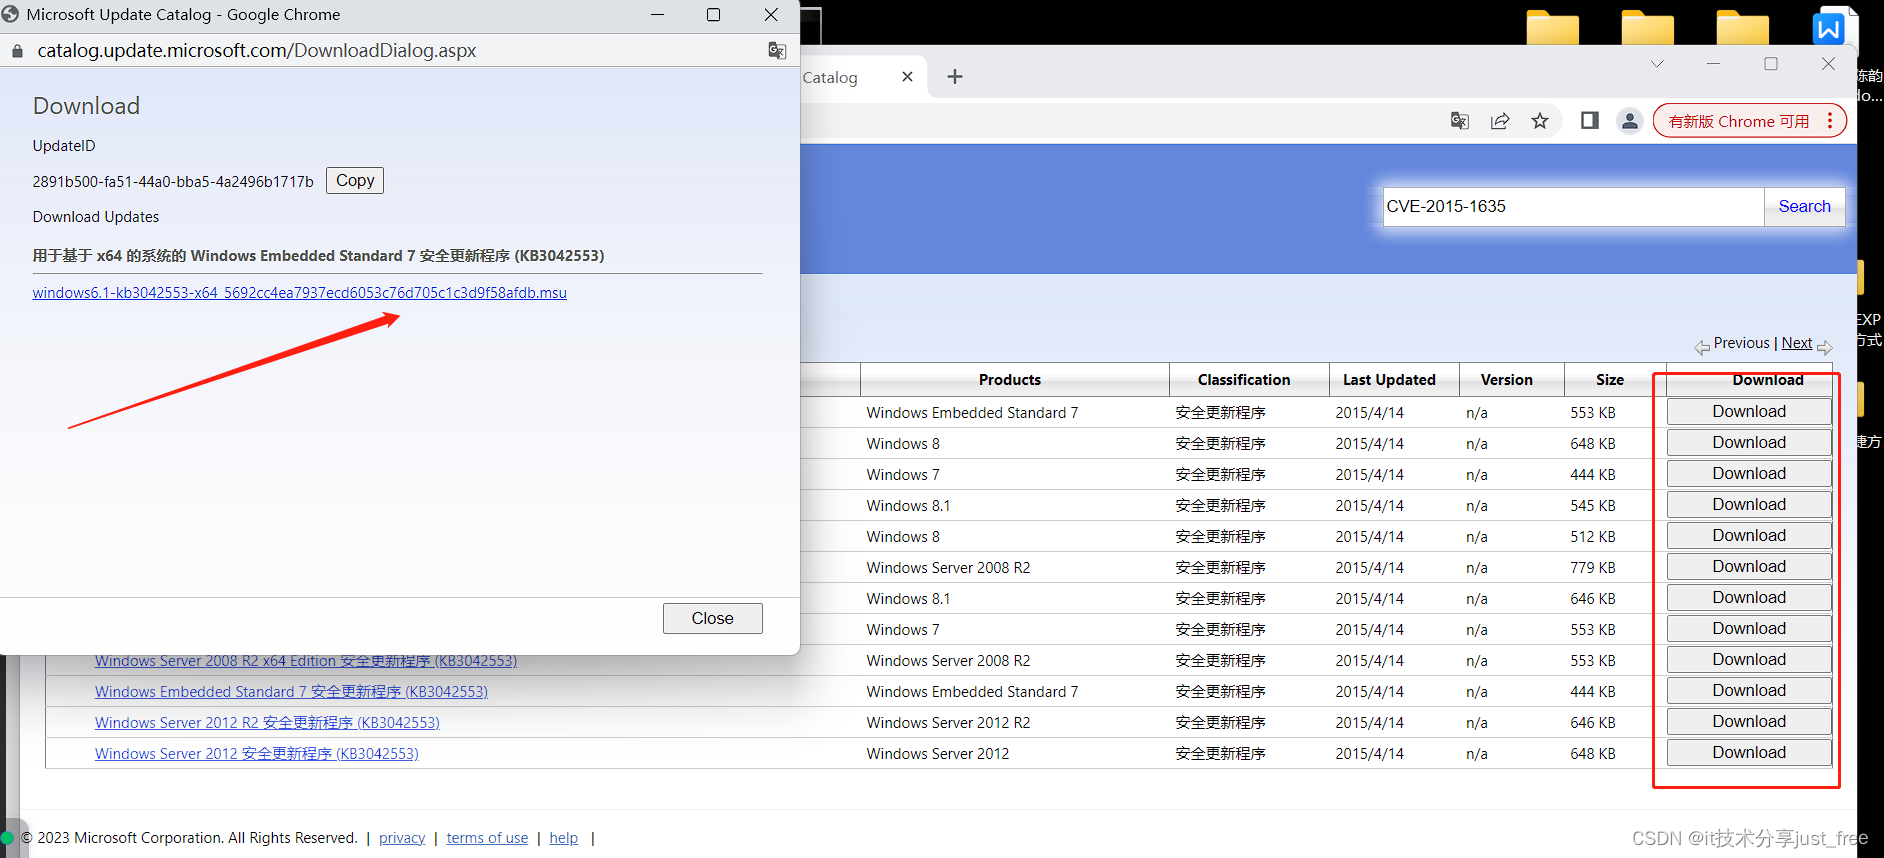Download the Windows 8.1 545 KB update
This screenshot has height=858, width=1884.
(x=1749, y=505)
